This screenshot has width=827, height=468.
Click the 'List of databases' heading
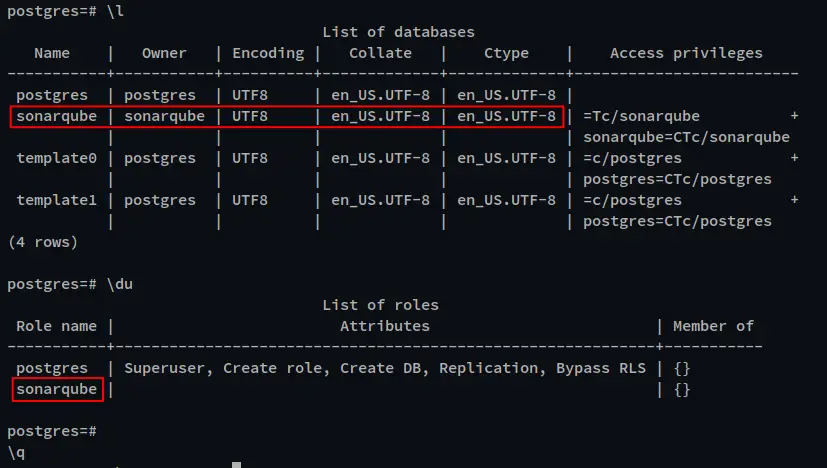point(398,32)
